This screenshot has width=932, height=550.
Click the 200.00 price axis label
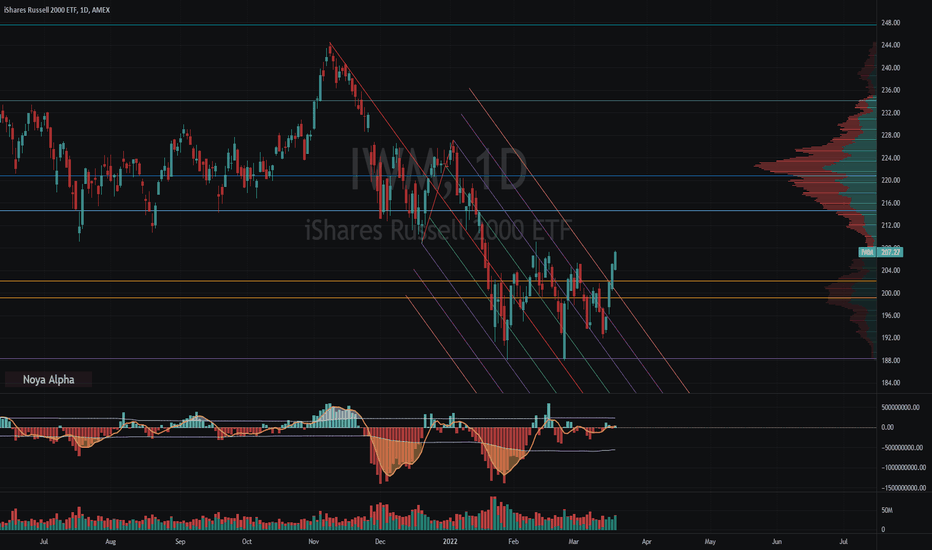(890, 293)
